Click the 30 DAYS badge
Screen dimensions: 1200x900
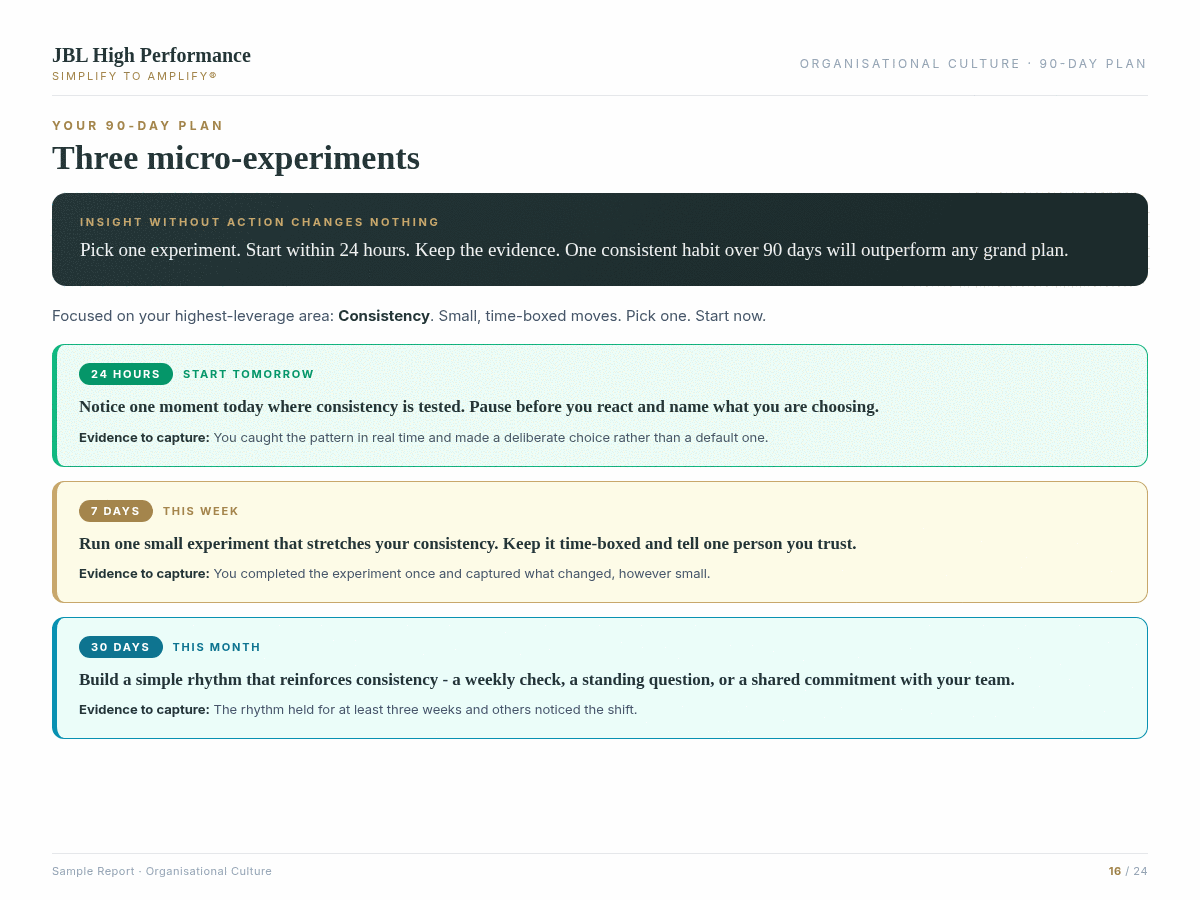click(x=121, y=647)
